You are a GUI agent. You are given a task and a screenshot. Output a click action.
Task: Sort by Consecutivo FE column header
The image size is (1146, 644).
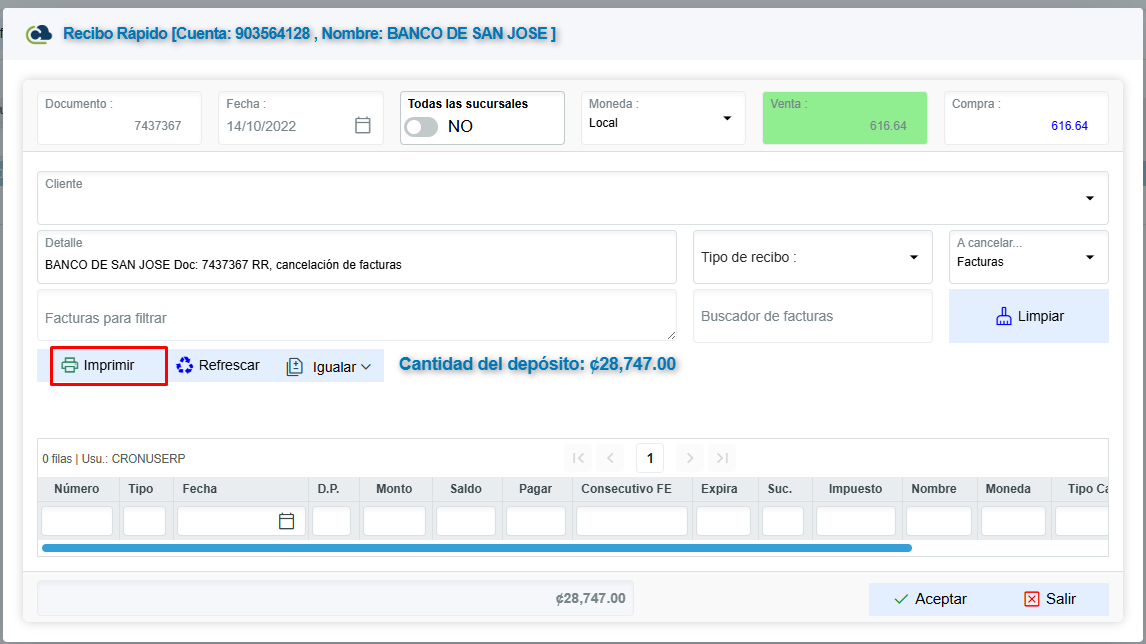point(626,488)
